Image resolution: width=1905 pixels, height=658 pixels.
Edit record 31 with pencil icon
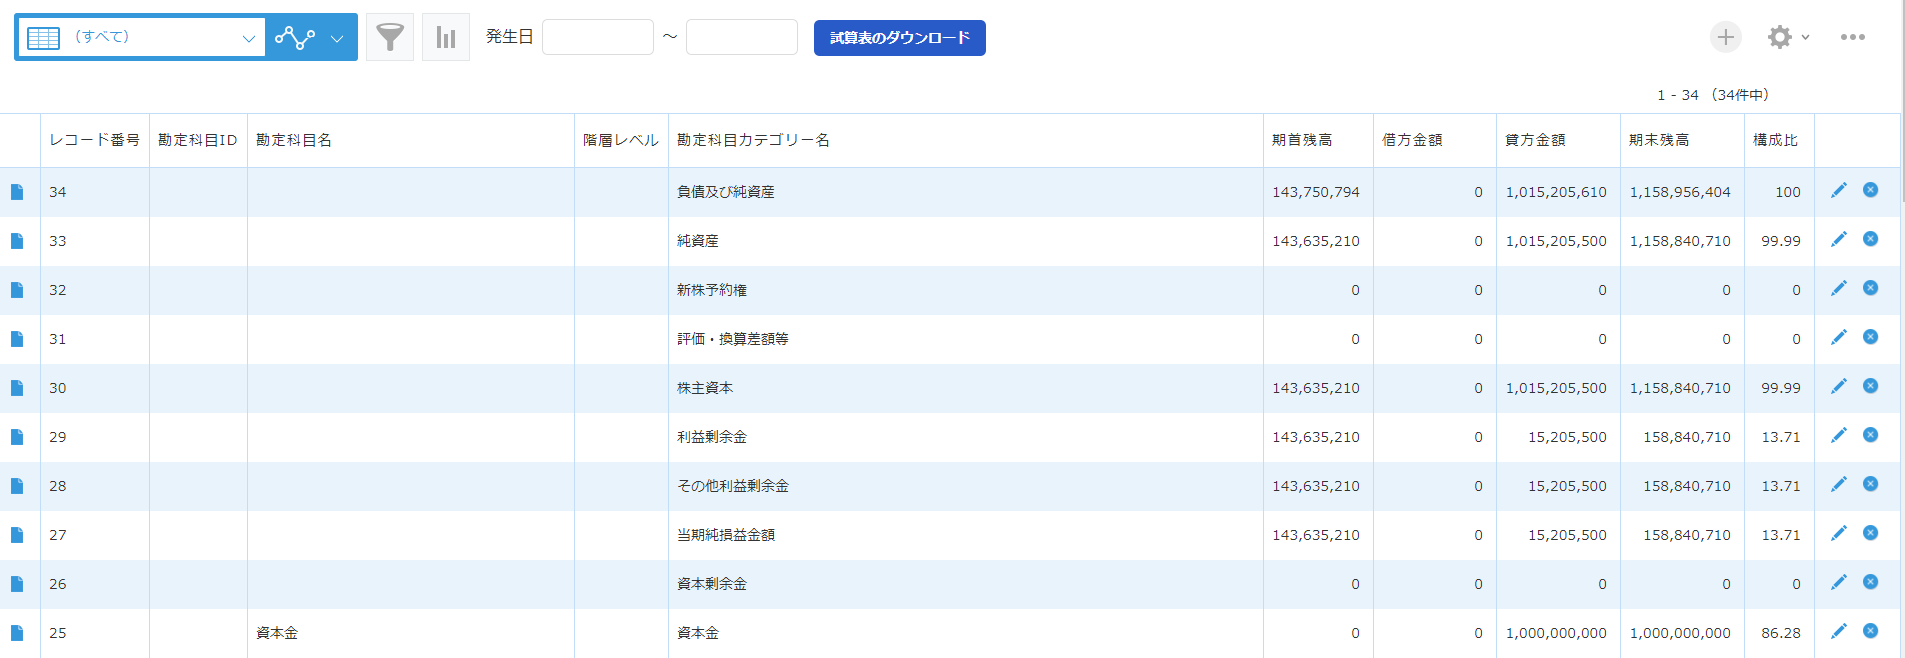[1838, 337]
